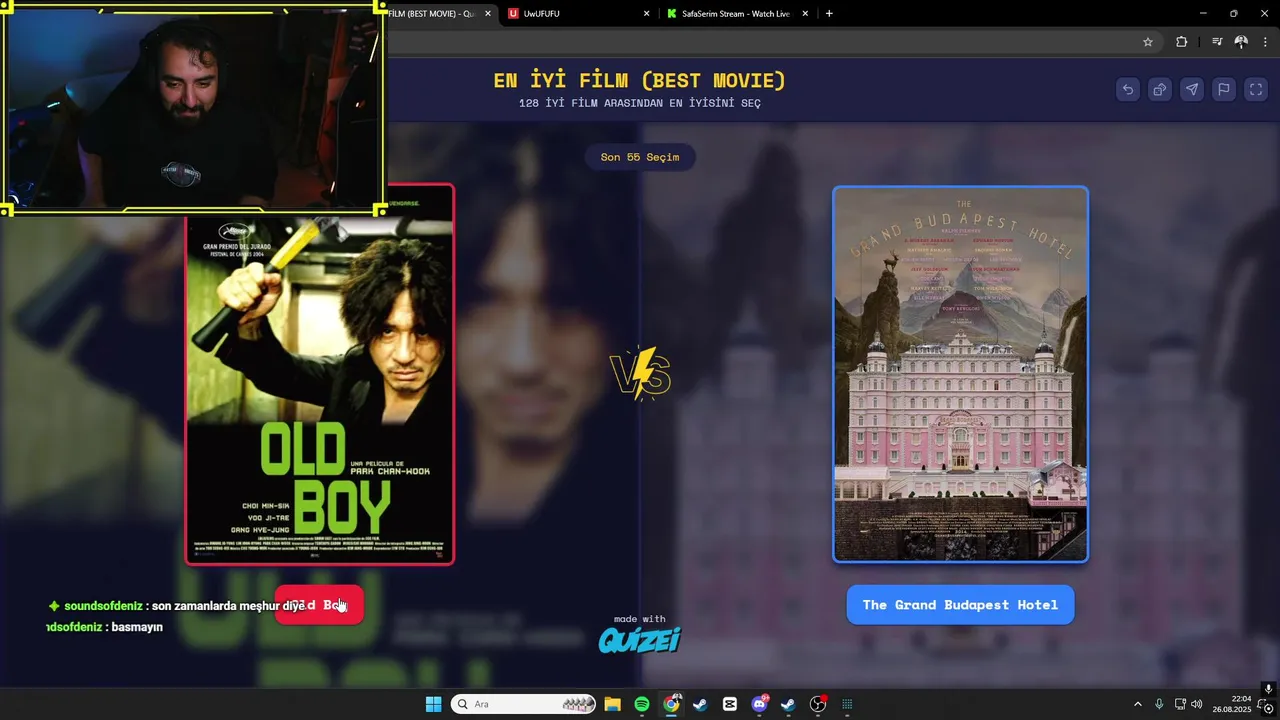Click the copy/duplicate icon in the quiz toolbar
The height and width of the screenshot is (720, 1280).
click(x=1160, y=89)
